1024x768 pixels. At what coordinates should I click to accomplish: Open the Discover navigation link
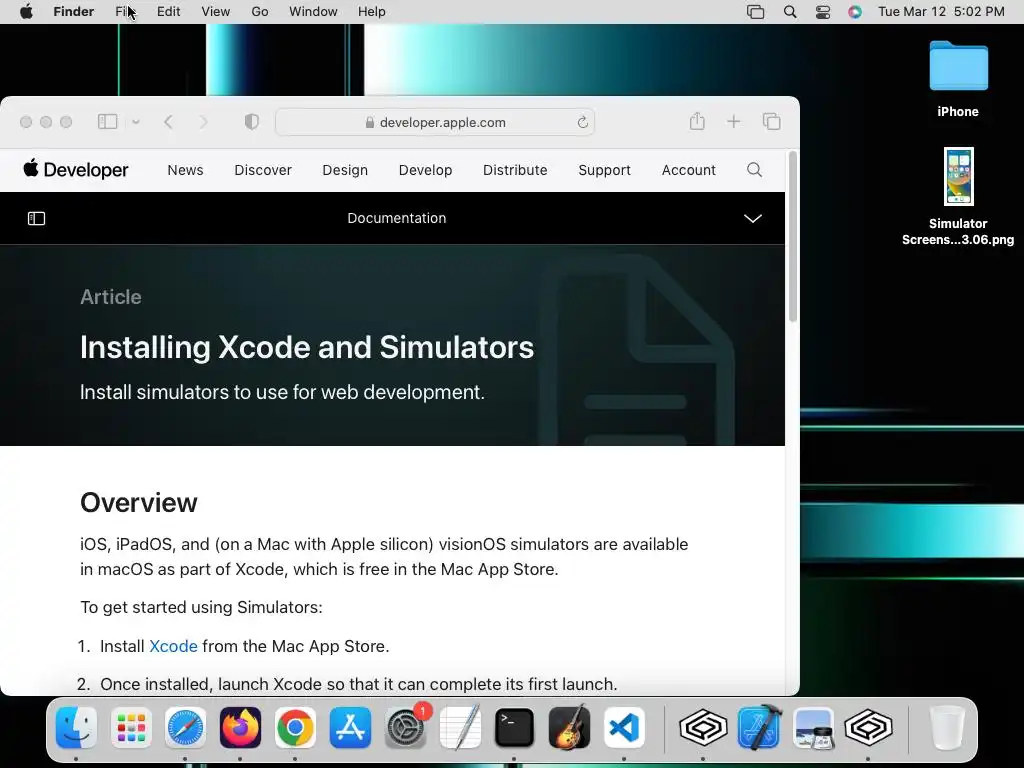[263, 170]
